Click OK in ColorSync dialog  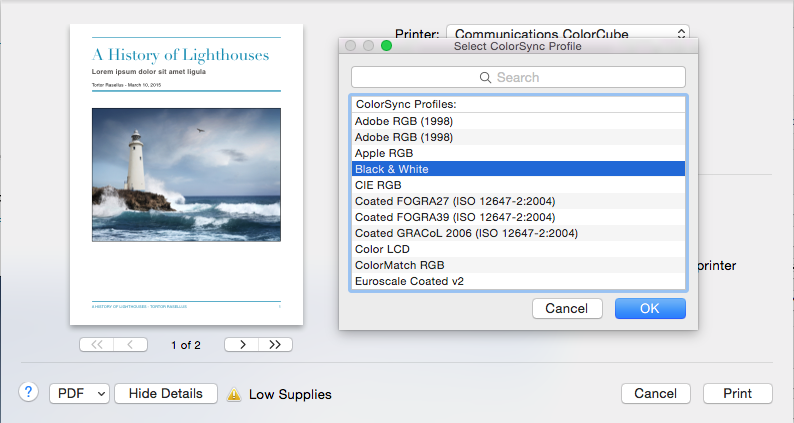point(650,308)
